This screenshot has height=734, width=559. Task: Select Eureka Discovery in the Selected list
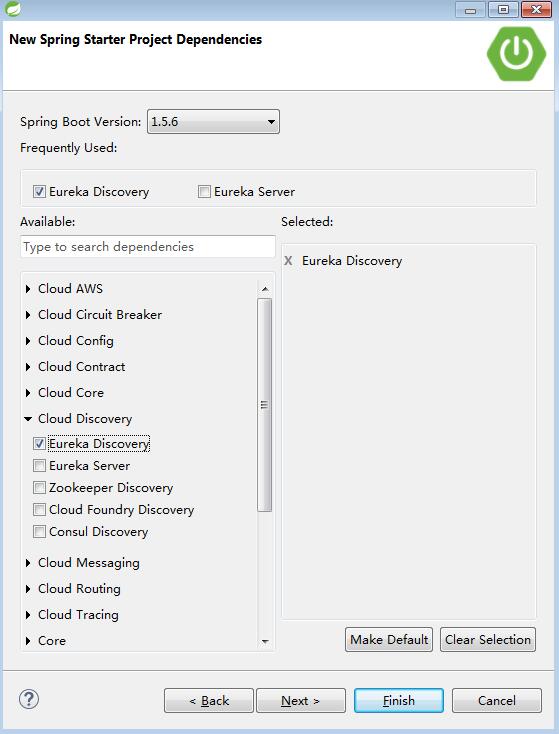352,261
